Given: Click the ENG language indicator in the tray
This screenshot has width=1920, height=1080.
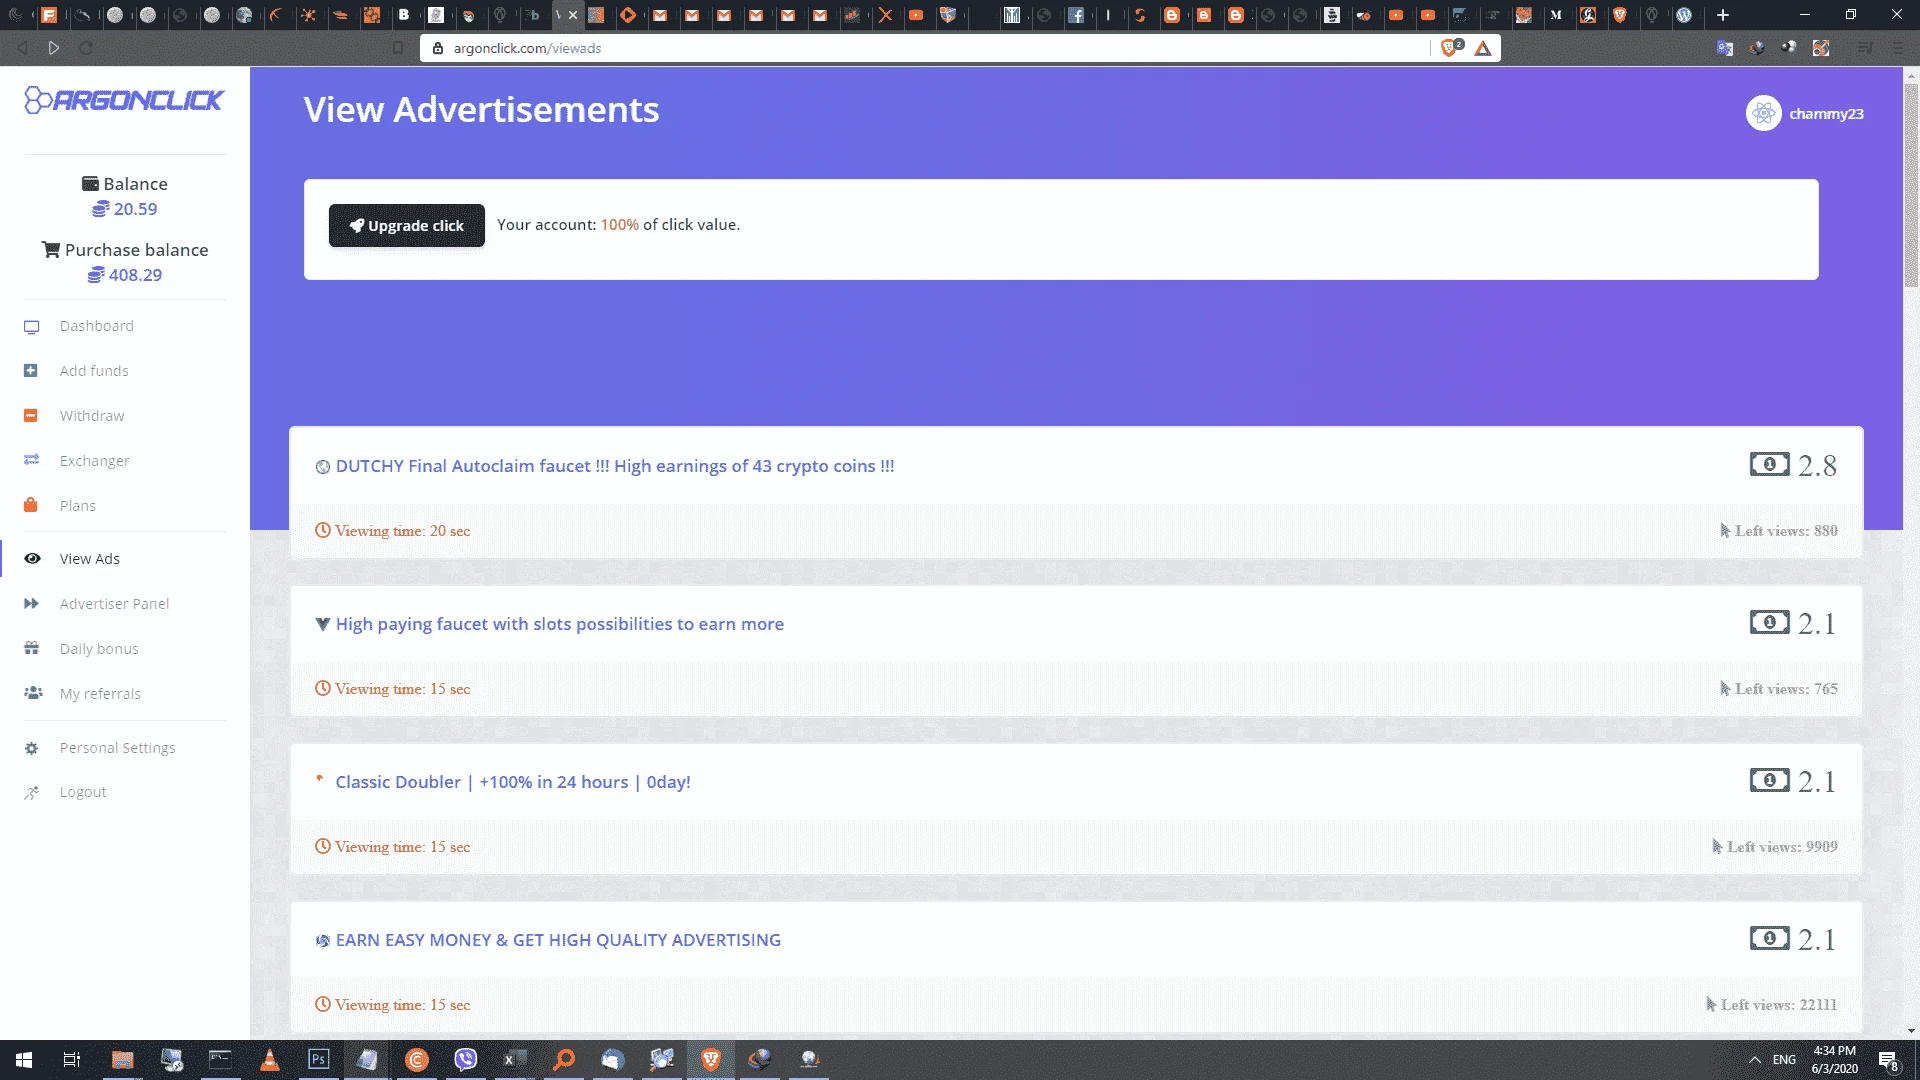Looking at the screenshot, I should click(1784, 1060).
